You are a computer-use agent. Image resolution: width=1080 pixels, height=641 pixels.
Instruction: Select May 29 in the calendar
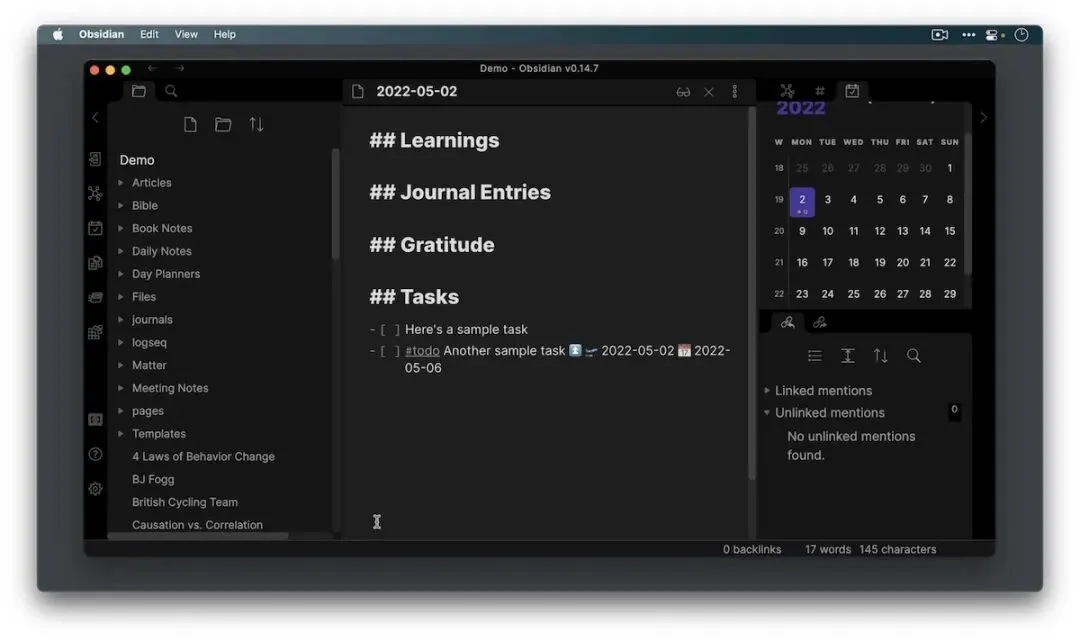click(950, 294)
